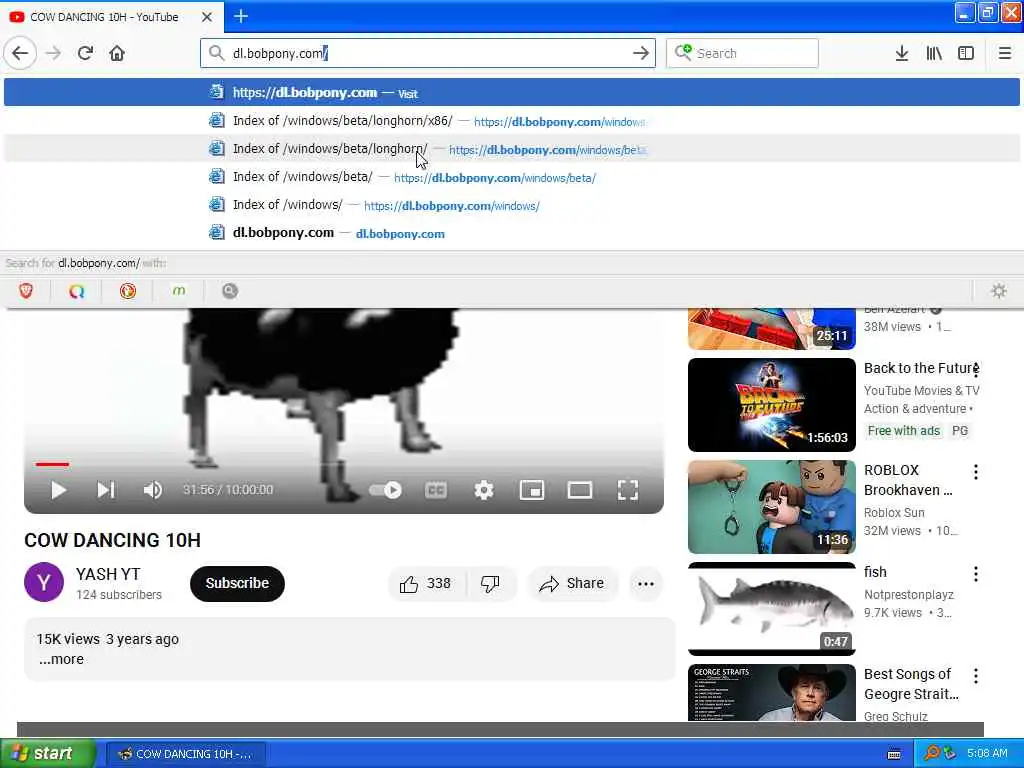Toggle the autoplay switch in the player
This screenshot has width=1024, height=768.
point(385,490)
